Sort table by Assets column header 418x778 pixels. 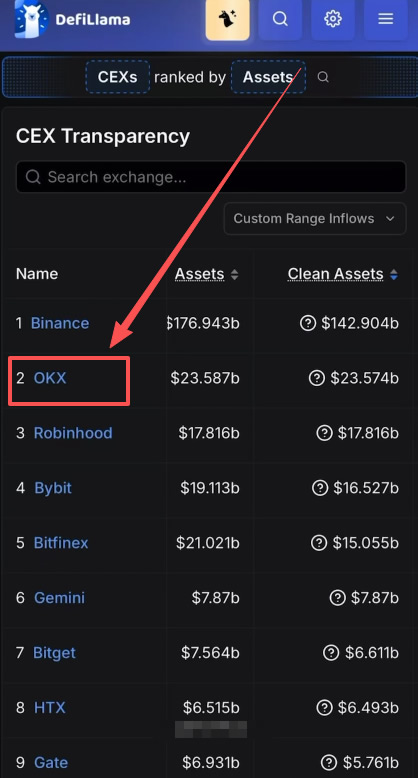[x=207, y=274]
